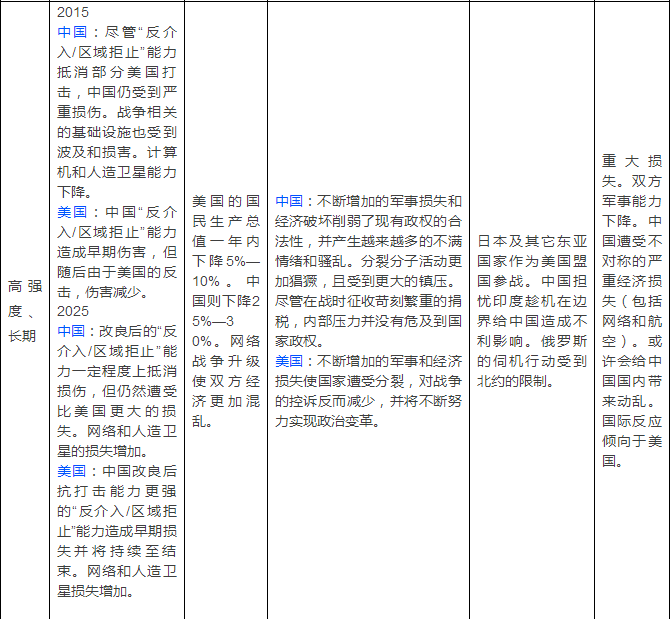
Task: Follow the 美国 link before 中国改良后
Action: pyautogui.click(x=72, y=471)
